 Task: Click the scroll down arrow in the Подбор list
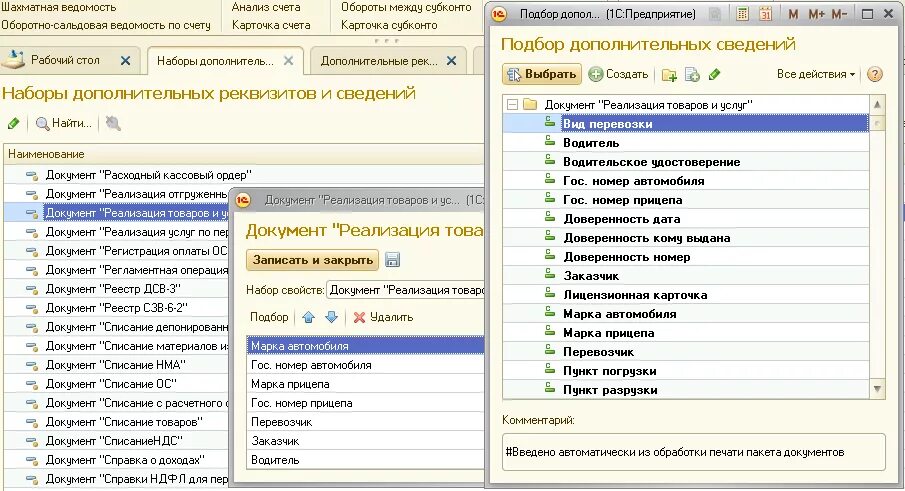[x=877, y=389]
